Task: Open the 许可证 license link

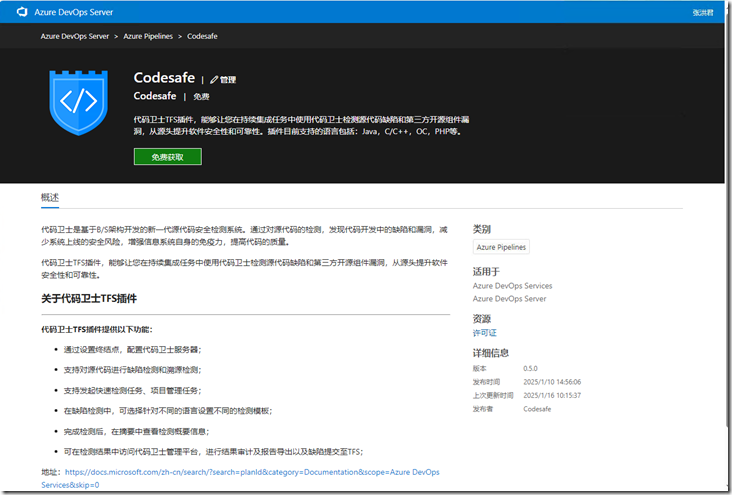Action: (485, 333)
